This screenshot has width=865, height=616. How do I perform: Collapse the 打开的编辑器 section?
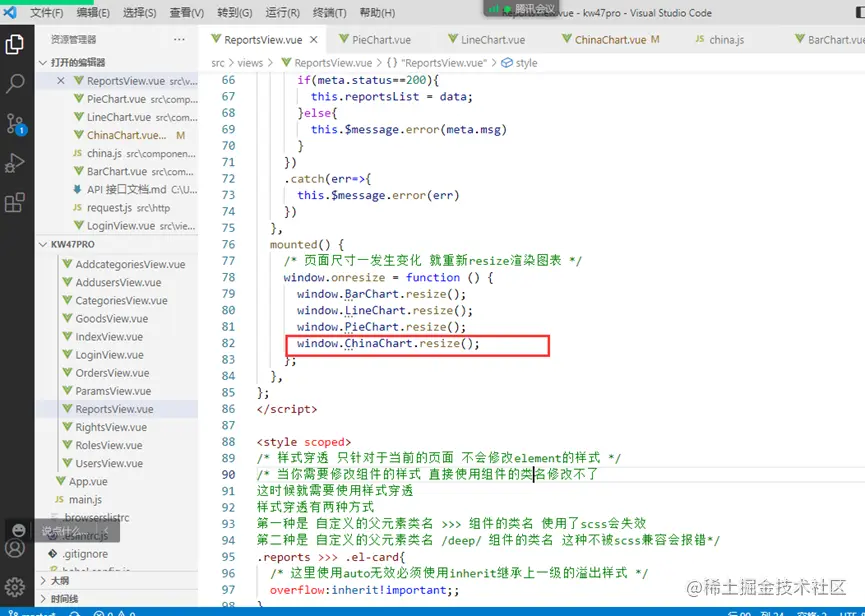[x=116, y=62]
